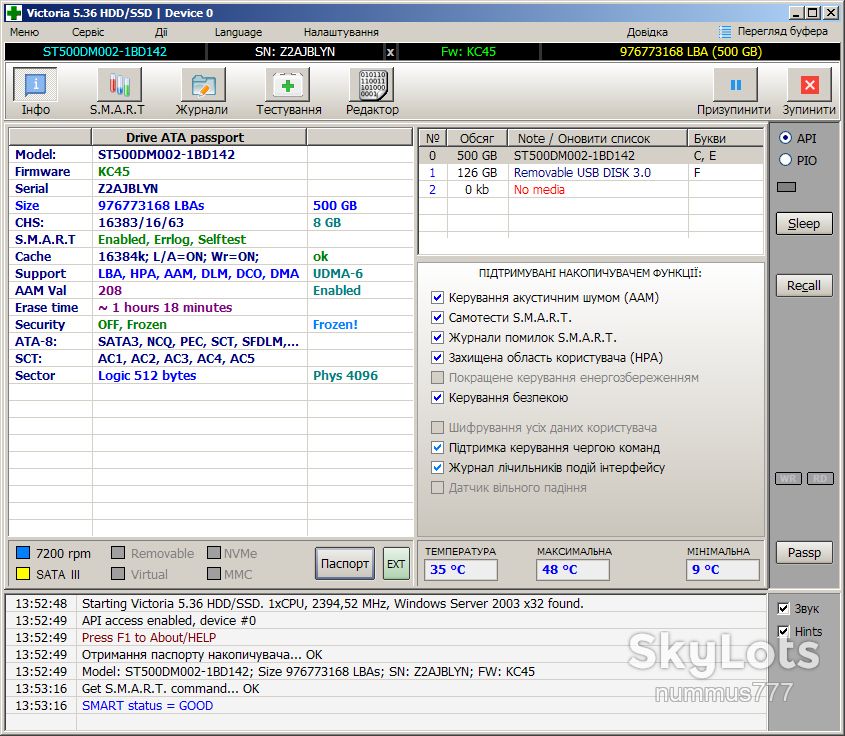The height and width of the screenshot is (736, 845).
Task: Click the green EXT button
Action: tap(396, 564)
